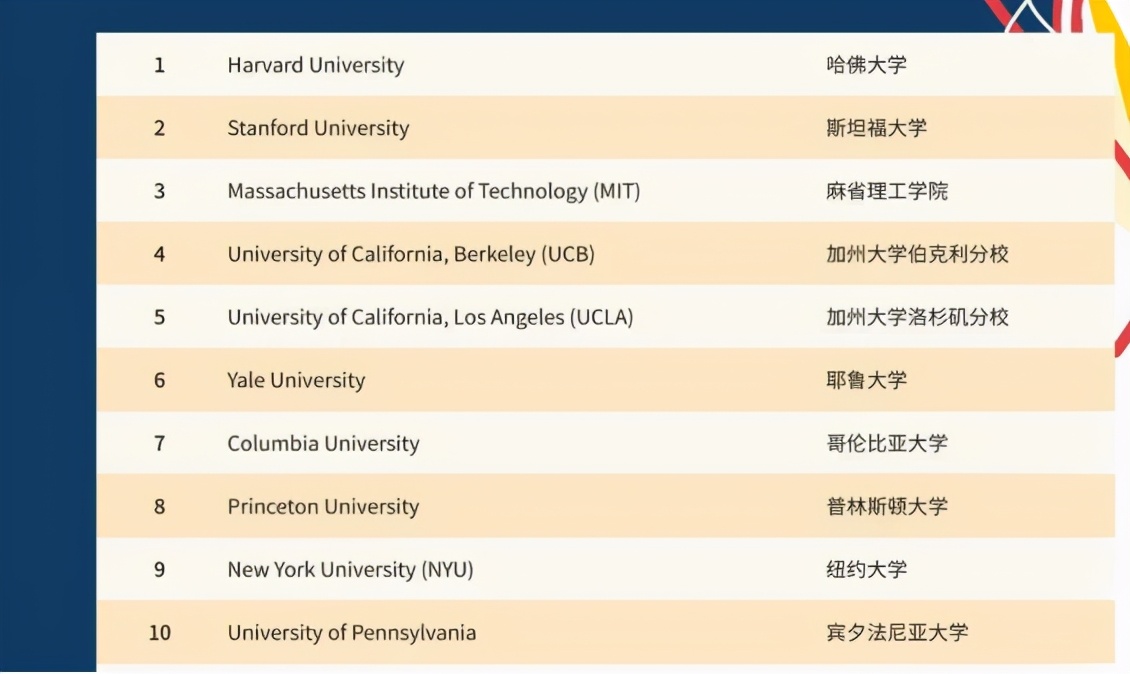Select the Stanford University entry
1130x674 pixels.
tap(318, 128)
